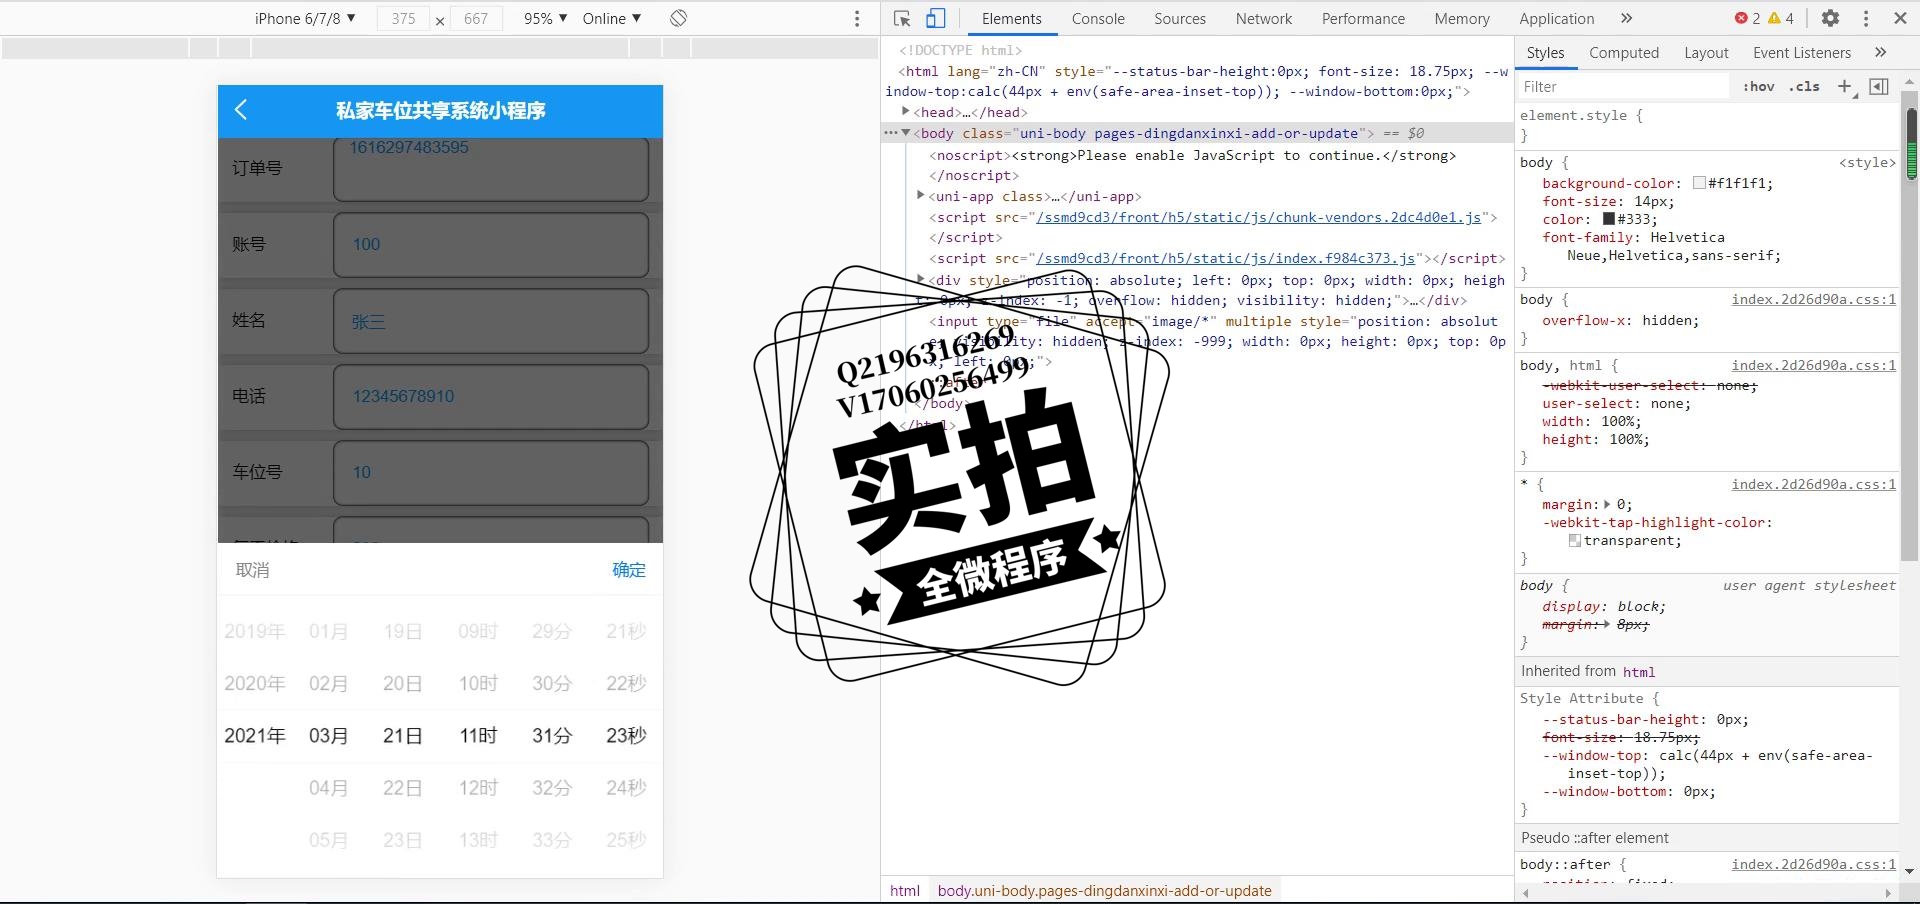Screen dimensions: 1920x904
Task: Click the new style rule plus icon
Action: 1845,86
